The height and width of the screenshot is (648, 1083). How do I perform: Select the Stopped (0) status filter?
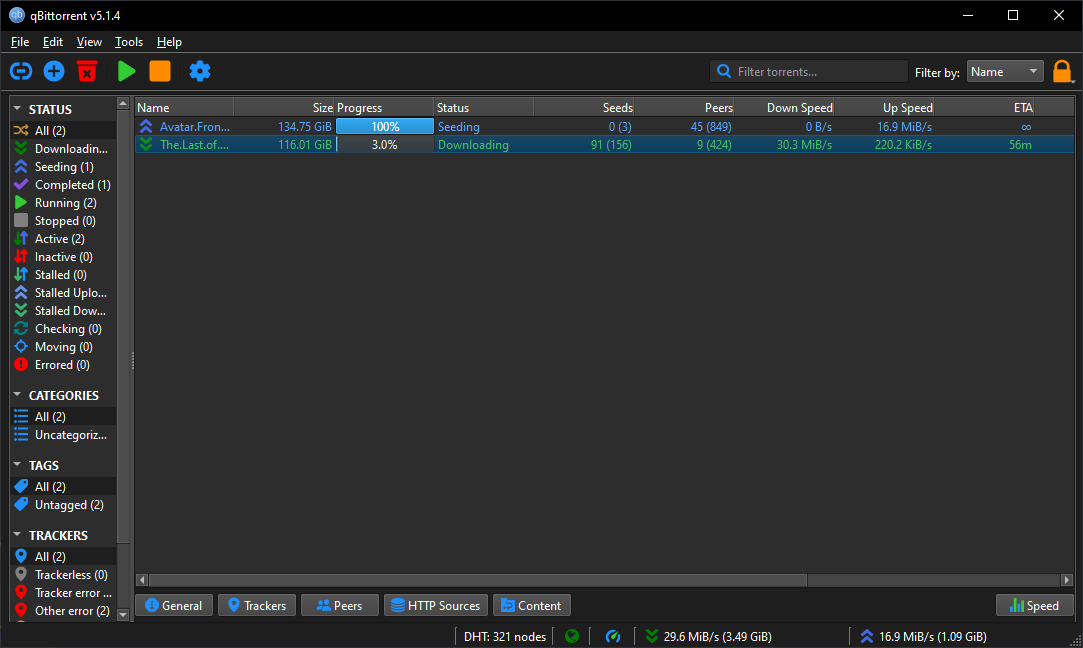pyautogui.click(x=63, y=220)
